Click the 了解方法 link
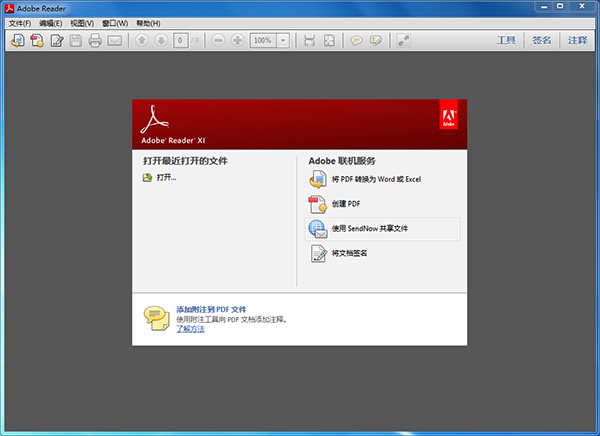Screen dimensions: 600x436 190,329
